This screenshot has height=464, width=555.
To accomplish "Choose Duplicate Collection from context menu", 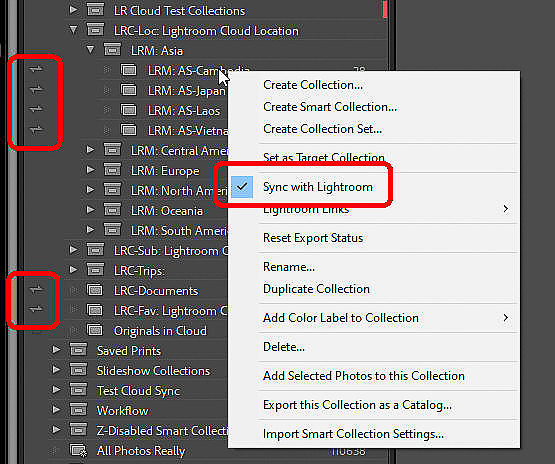I will tap(316, 289).
